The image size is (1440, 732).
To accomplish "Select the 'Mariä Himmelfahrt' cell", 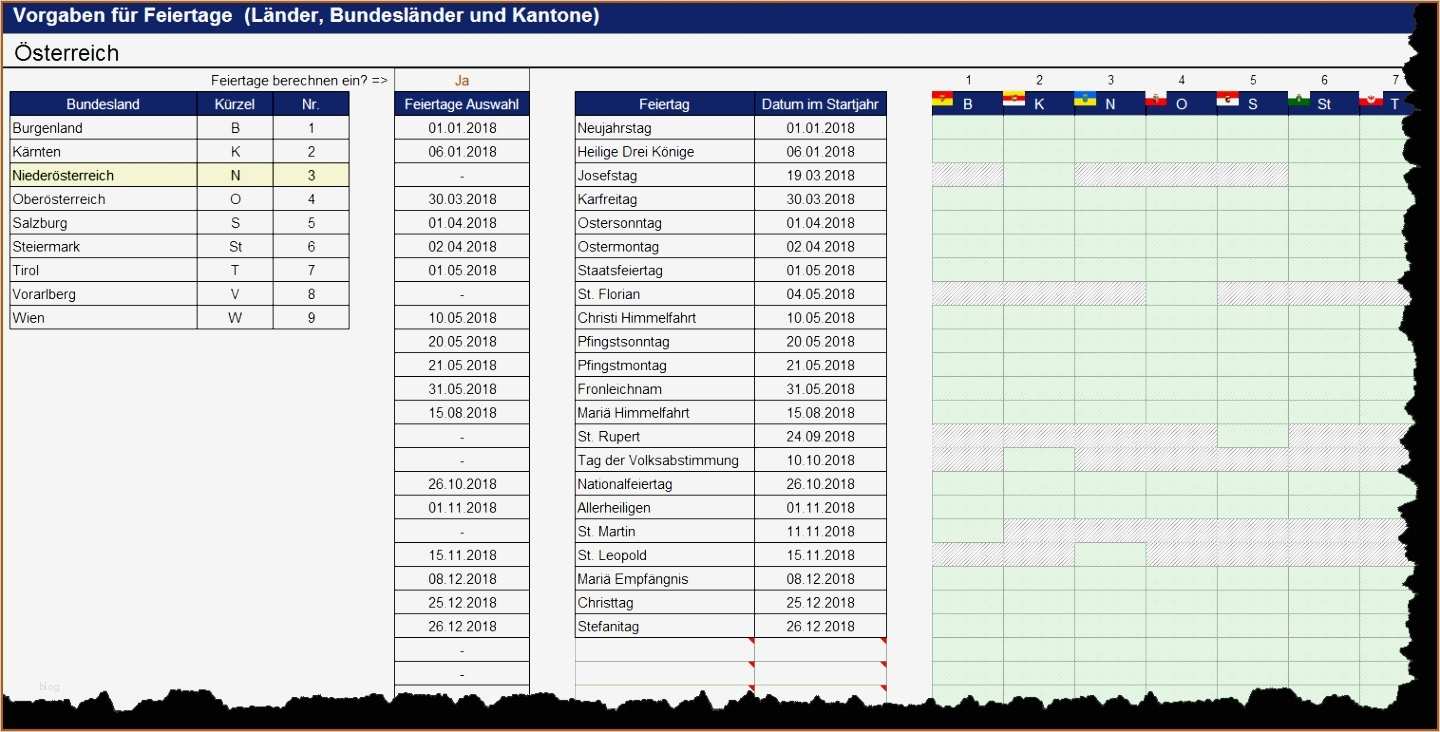I will click(x=664, y=412).
